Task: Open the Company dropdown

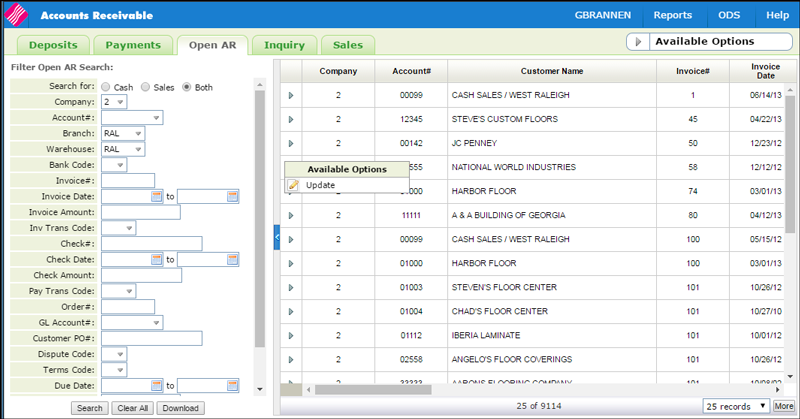Action: pyautogui.click(x=114, y=102)
